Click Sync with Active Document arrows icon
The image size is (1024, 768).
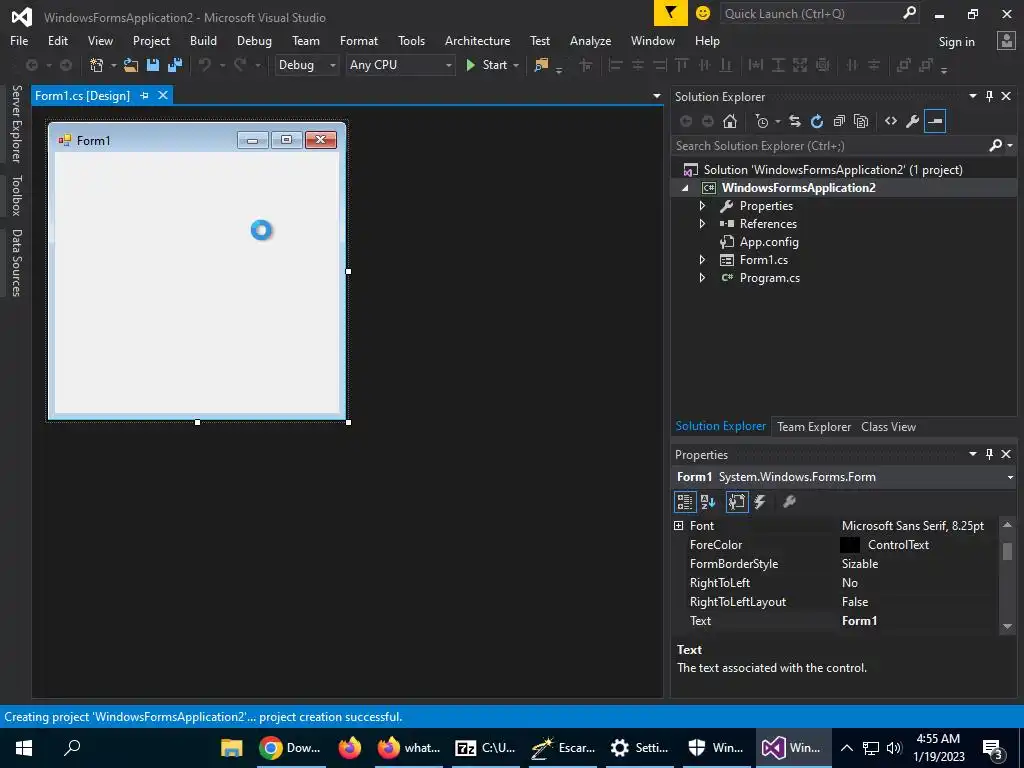(795, 121)
